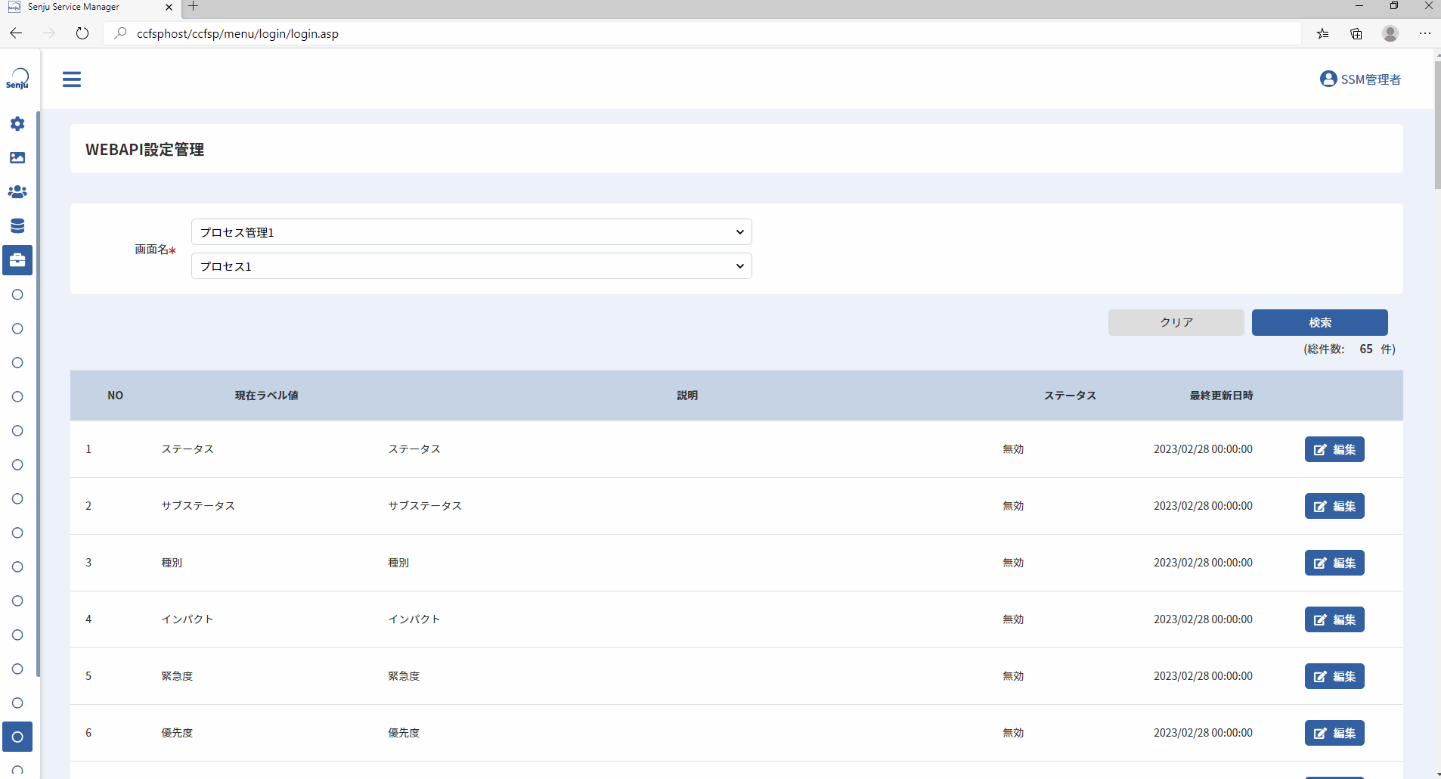The image size is (1441, 779).
Task: Edit row 4 インパクト with 編集
Action: (1334, 619)
